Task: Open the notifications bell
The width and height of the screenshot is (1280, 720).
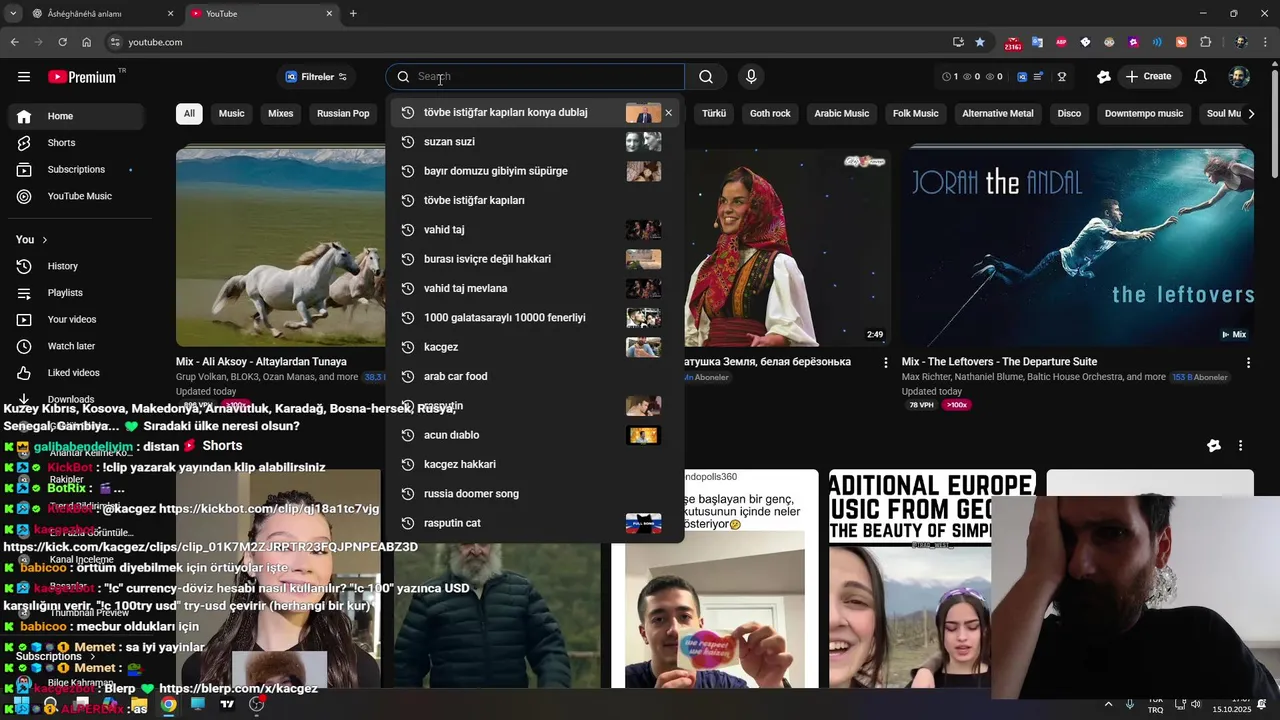Action: tap(1201, 77)
